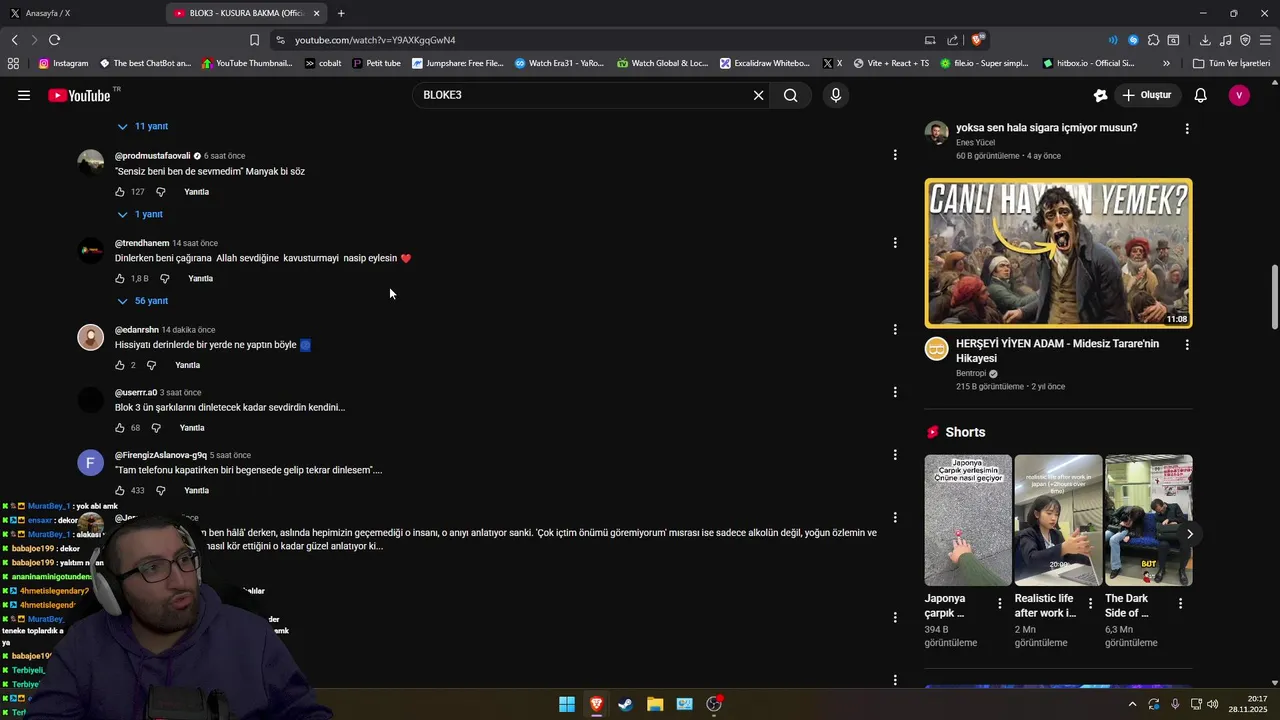Open Japonya çarpık Short thumbnail
This screenshot has height=720, width=1280.
pyautogui.click(x=968, y=520)
